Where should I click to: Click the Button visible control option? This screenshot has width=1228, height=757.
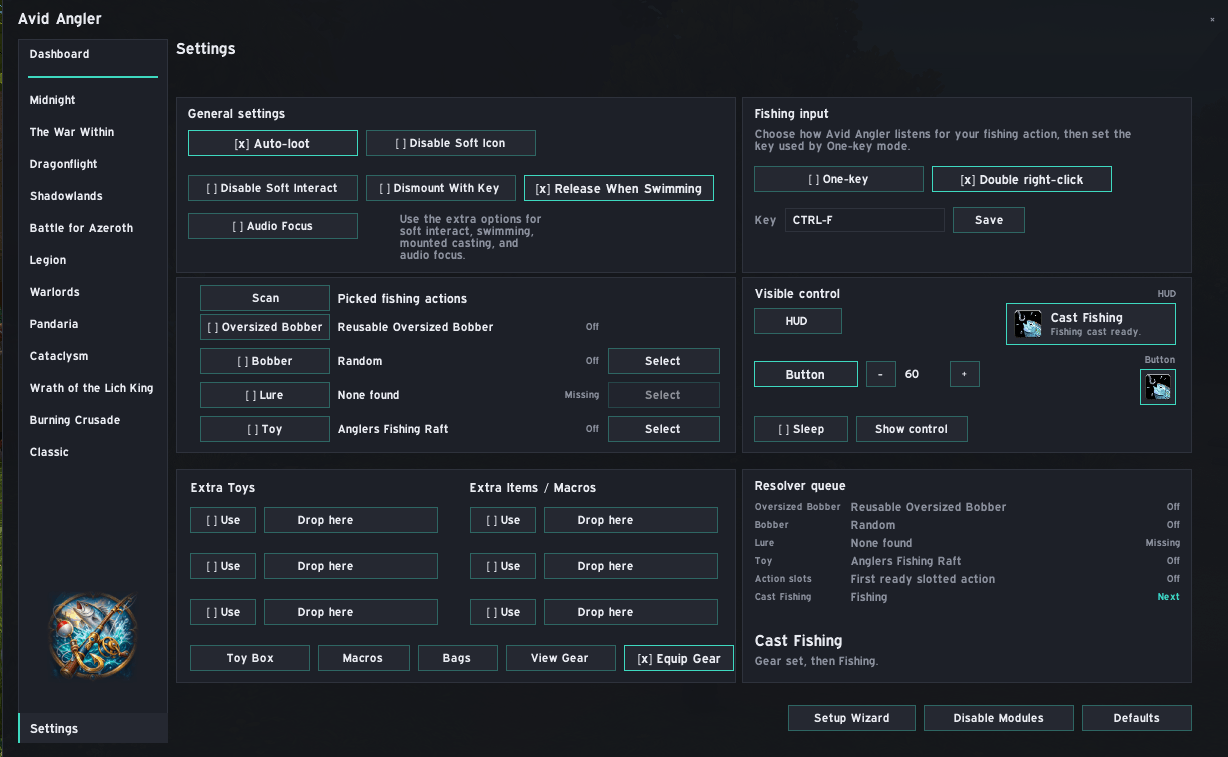click(805, 374)
